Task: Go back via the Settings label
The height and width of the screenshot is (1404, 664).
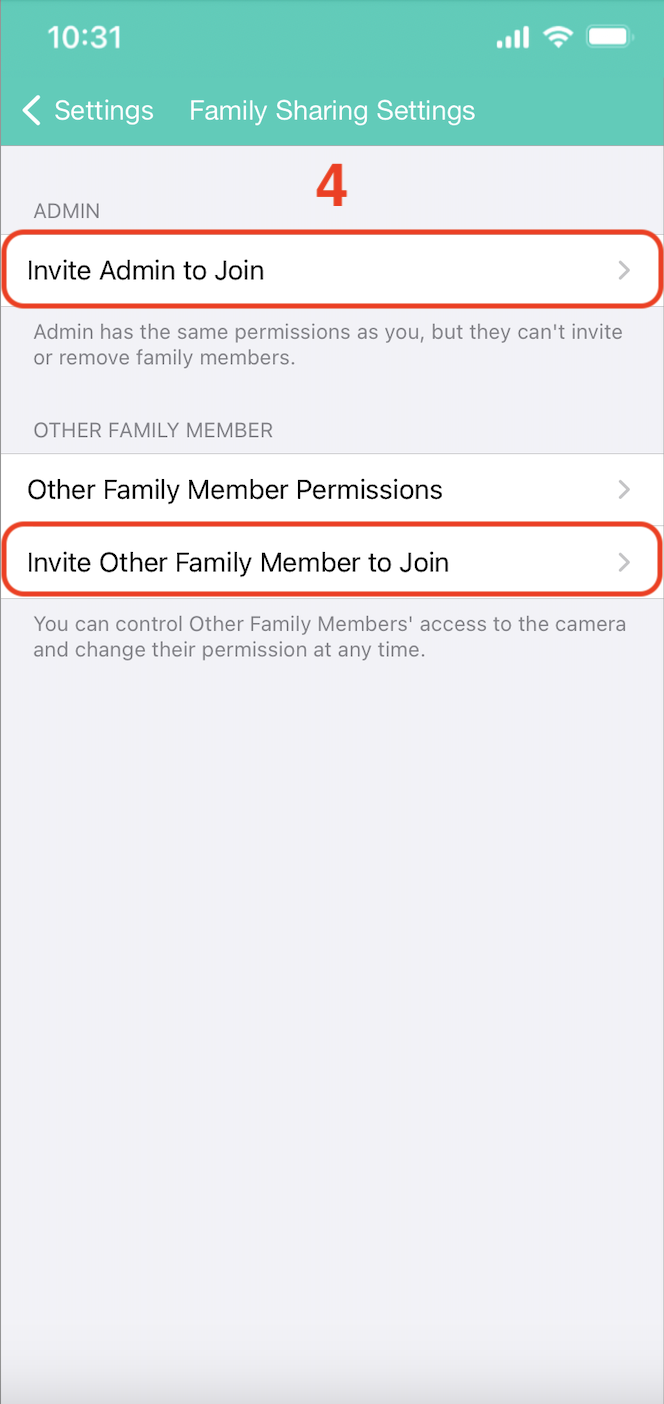Action: pos(103,110)
